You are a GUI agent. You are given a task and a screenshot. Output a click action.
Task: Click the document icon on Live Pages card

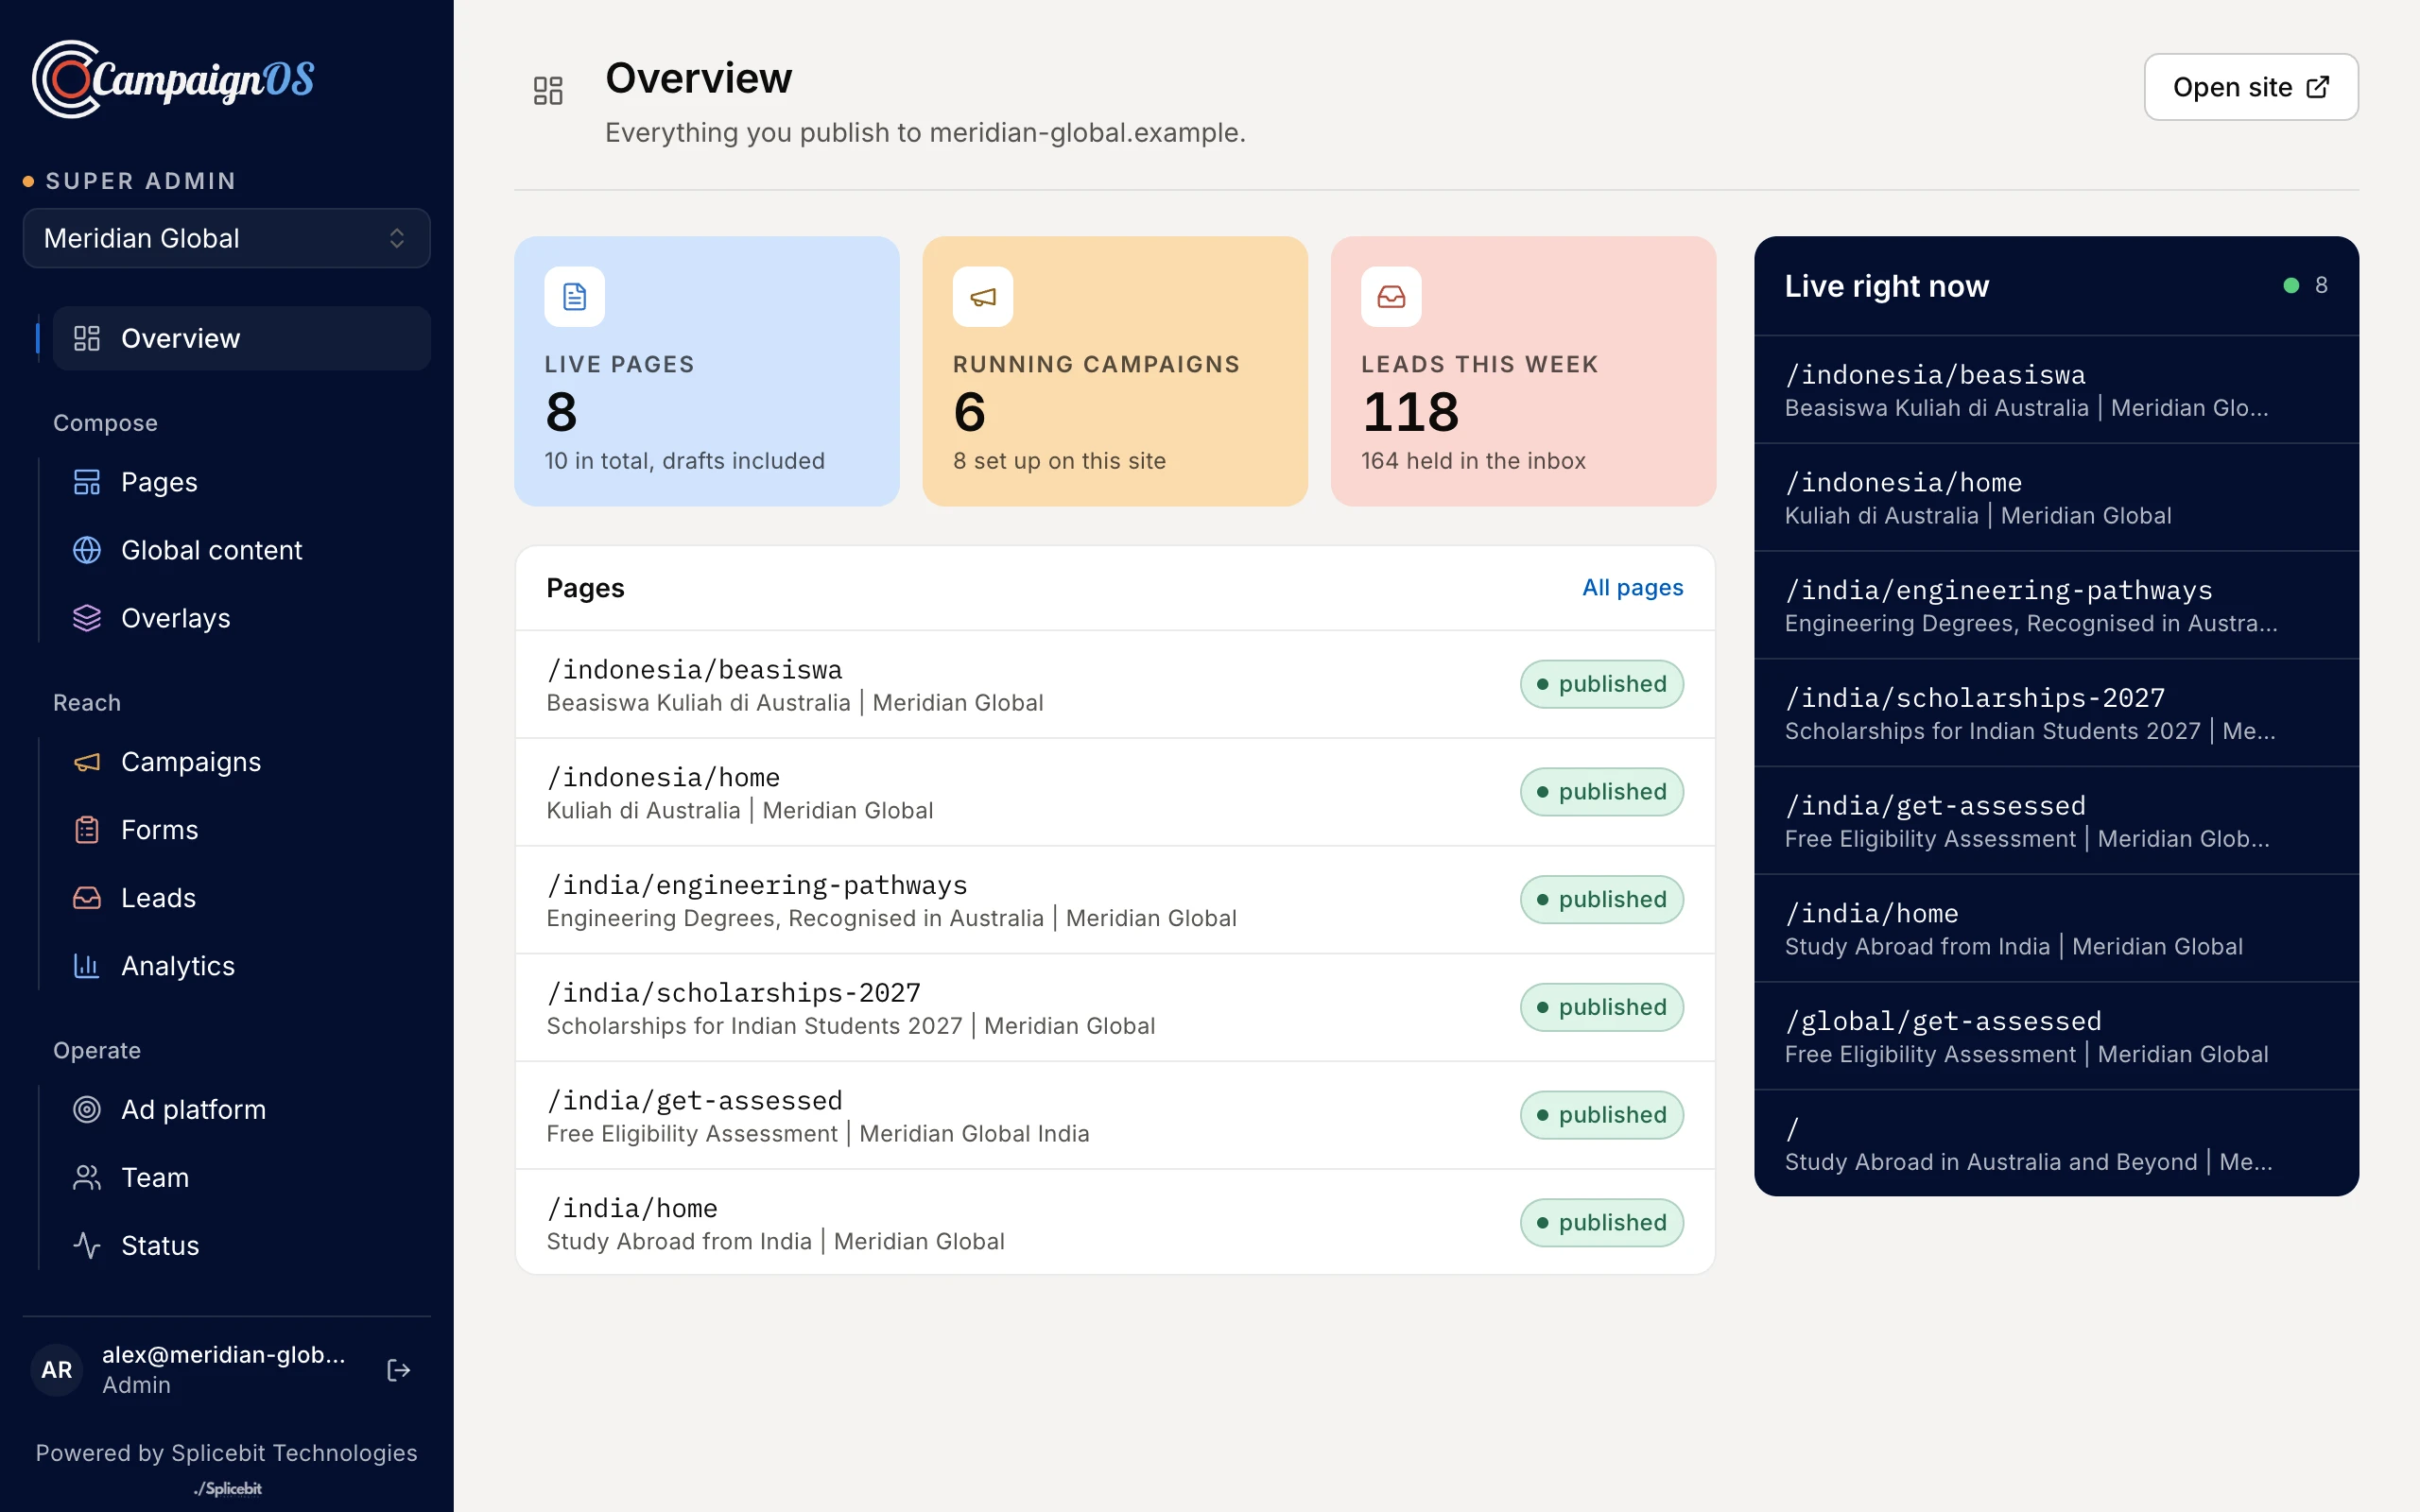pyautogui.click(x=575, y=297)
